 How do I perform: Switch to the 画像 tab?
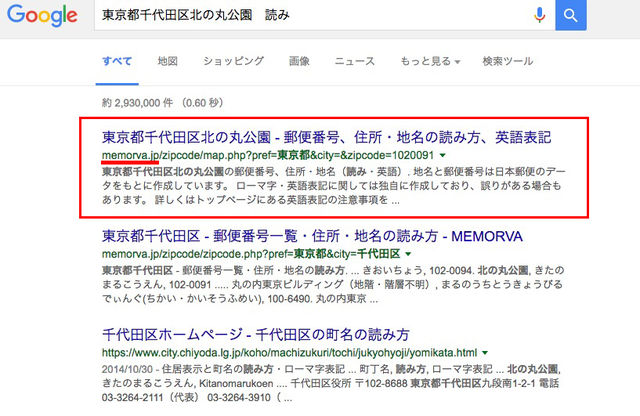point(299,61)
